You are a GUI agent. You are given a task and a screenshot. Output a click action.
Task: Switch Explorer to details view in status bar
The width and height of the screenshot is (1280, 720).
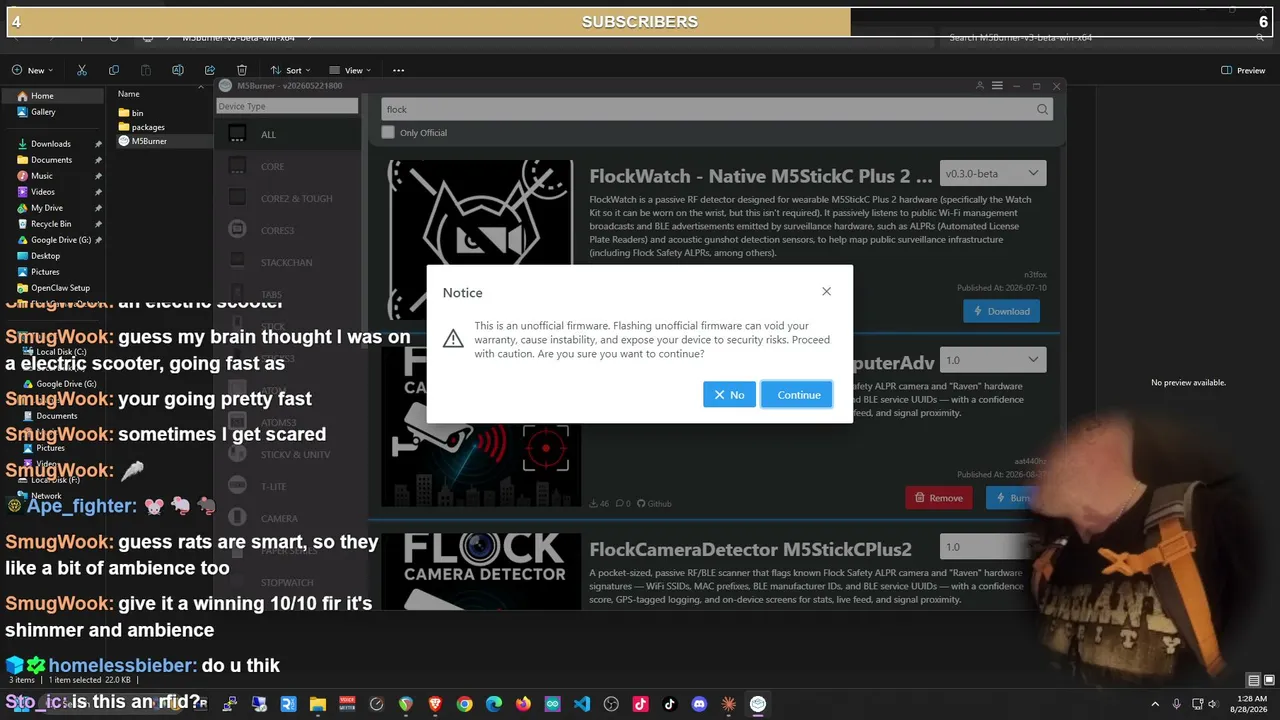1254,681
